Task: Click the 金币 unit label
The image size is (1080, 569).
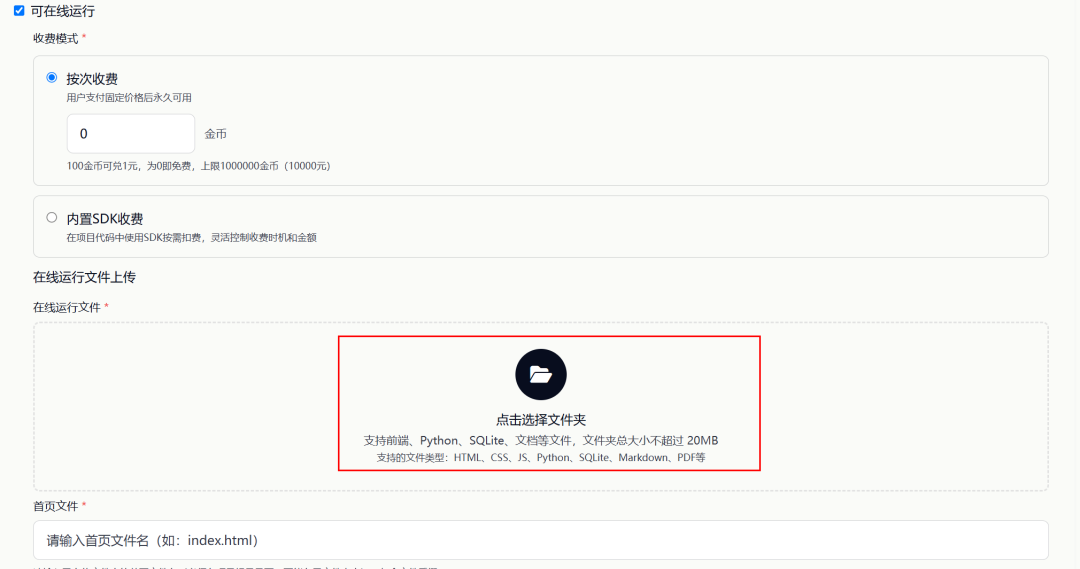Action: [216, 134]
